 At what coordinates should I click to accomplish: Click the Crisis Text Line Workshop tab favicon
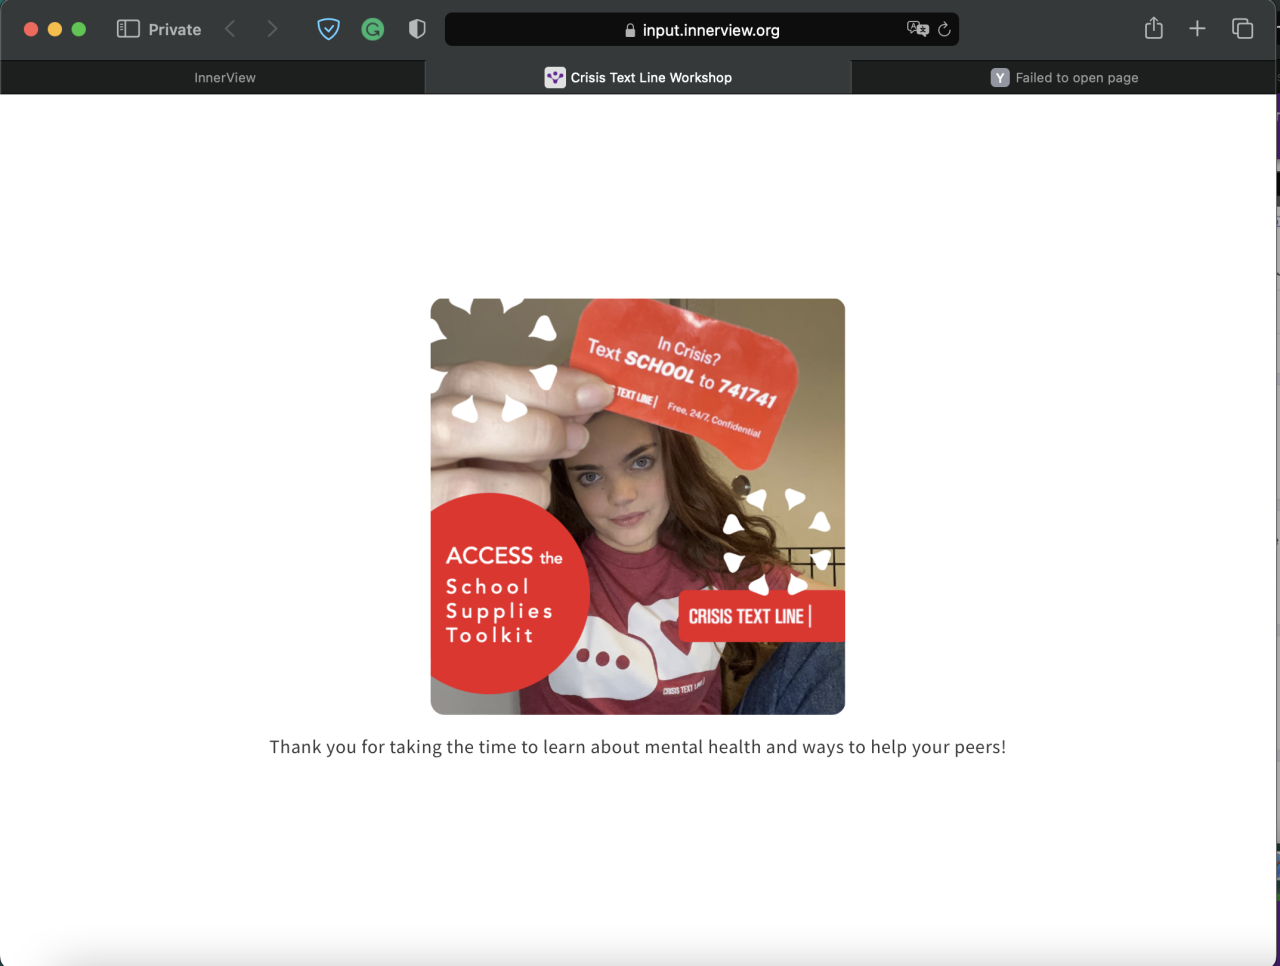tap(555, 77)
